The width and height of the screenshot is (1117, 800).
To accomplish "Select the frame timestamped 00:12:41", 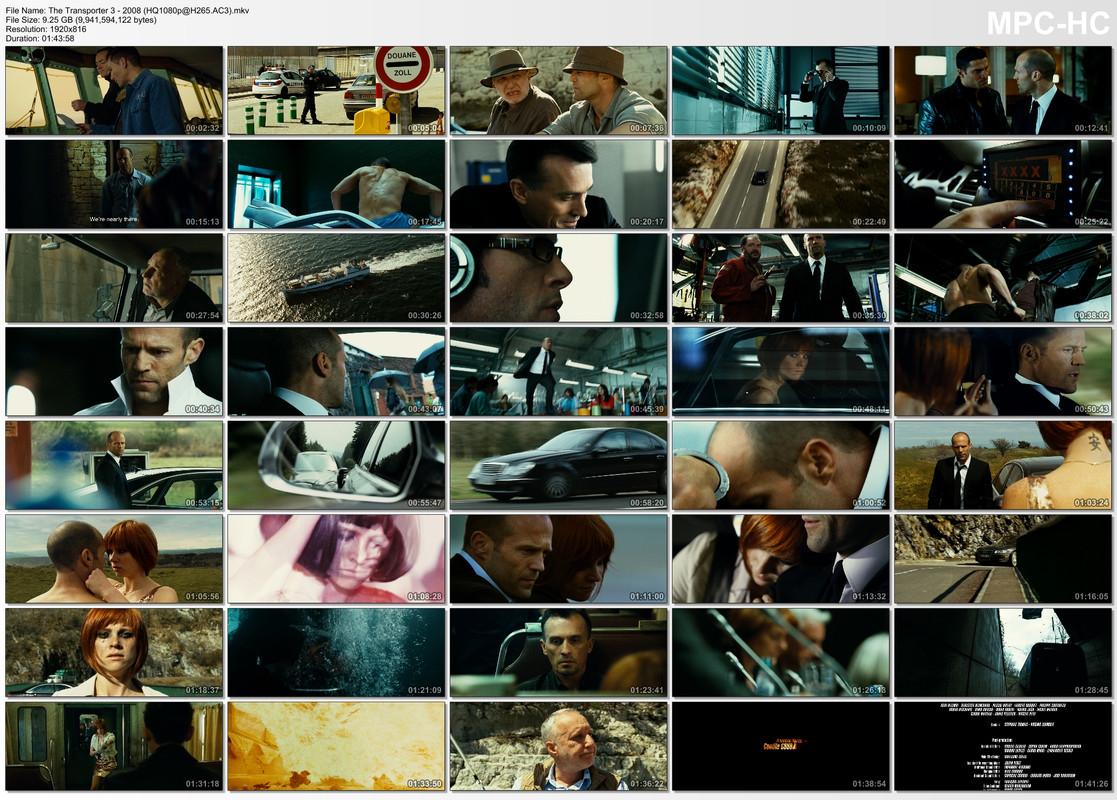I will 1003,90.
